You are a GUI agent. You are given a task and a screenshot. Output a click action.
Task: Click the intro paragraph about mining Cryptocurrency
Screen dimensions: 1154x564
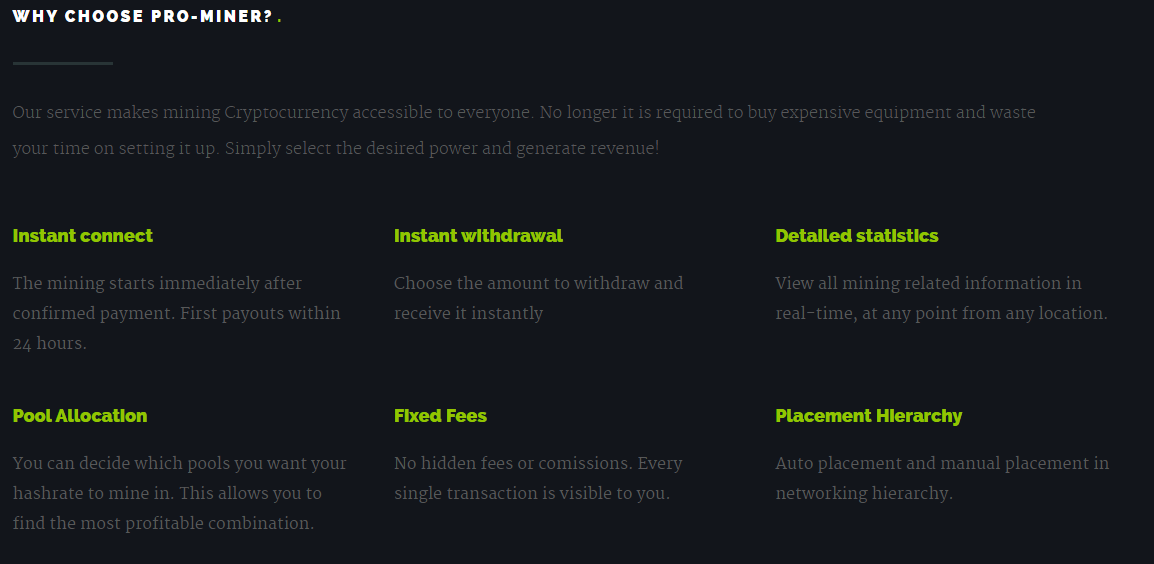pos(524,130)
